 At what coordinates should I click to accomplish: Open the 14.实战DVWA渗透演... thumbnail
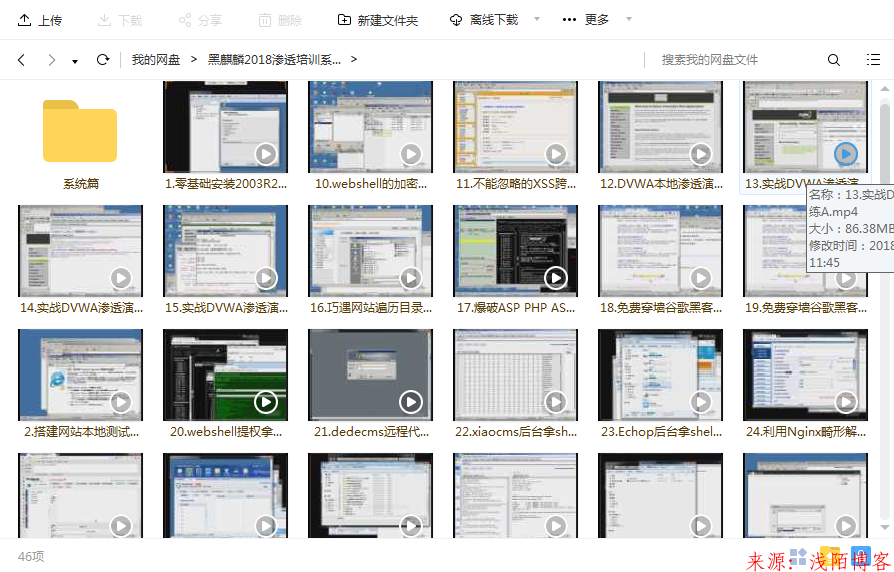point(80,251)
